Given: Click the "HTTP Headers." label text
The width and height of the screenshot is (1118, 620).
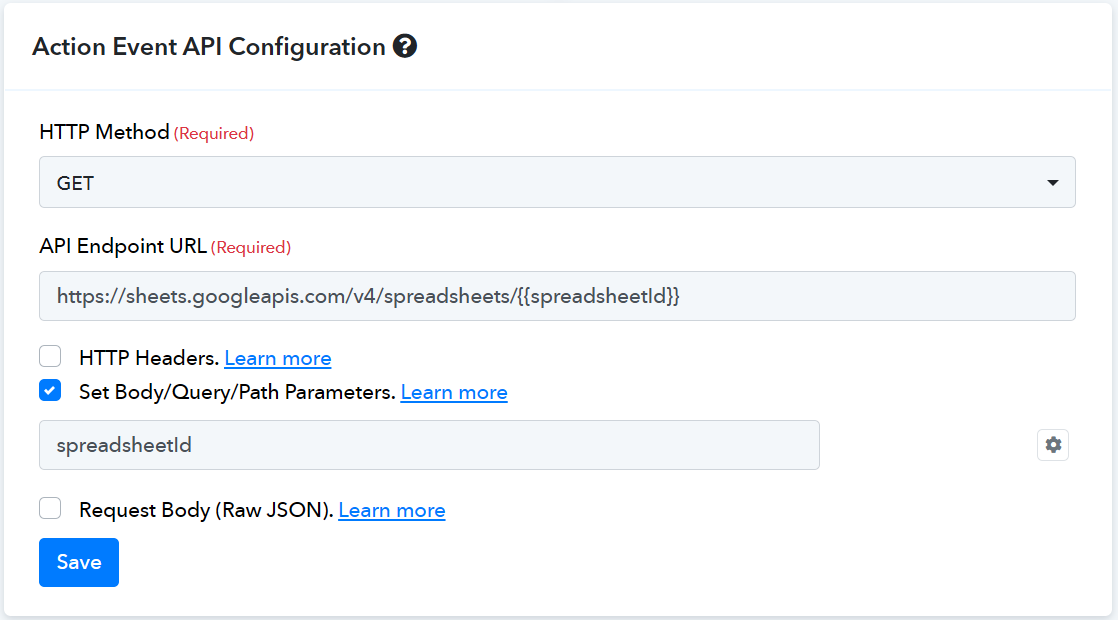Looking at the screenshot, I should point(149,358).
